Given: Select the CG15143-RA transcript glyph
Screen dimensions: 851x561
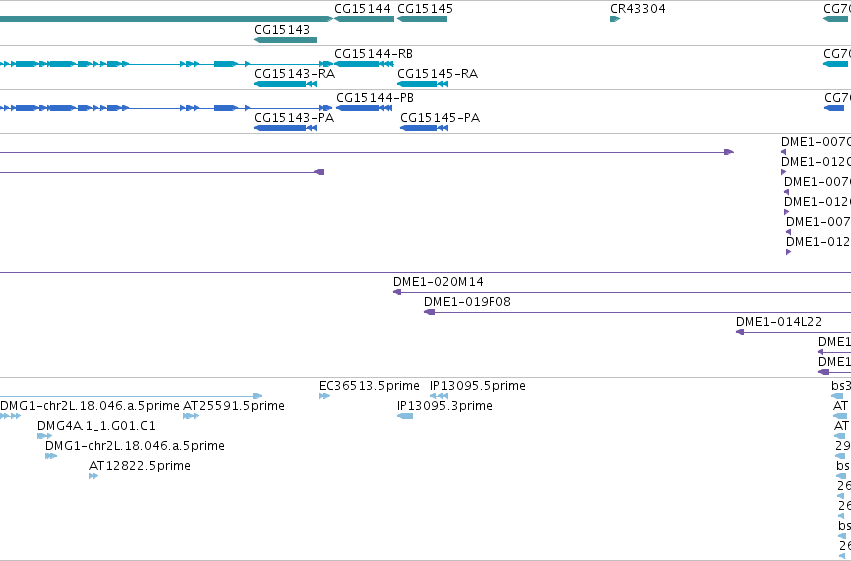Looking at the screenshot, I should (285, 84).
